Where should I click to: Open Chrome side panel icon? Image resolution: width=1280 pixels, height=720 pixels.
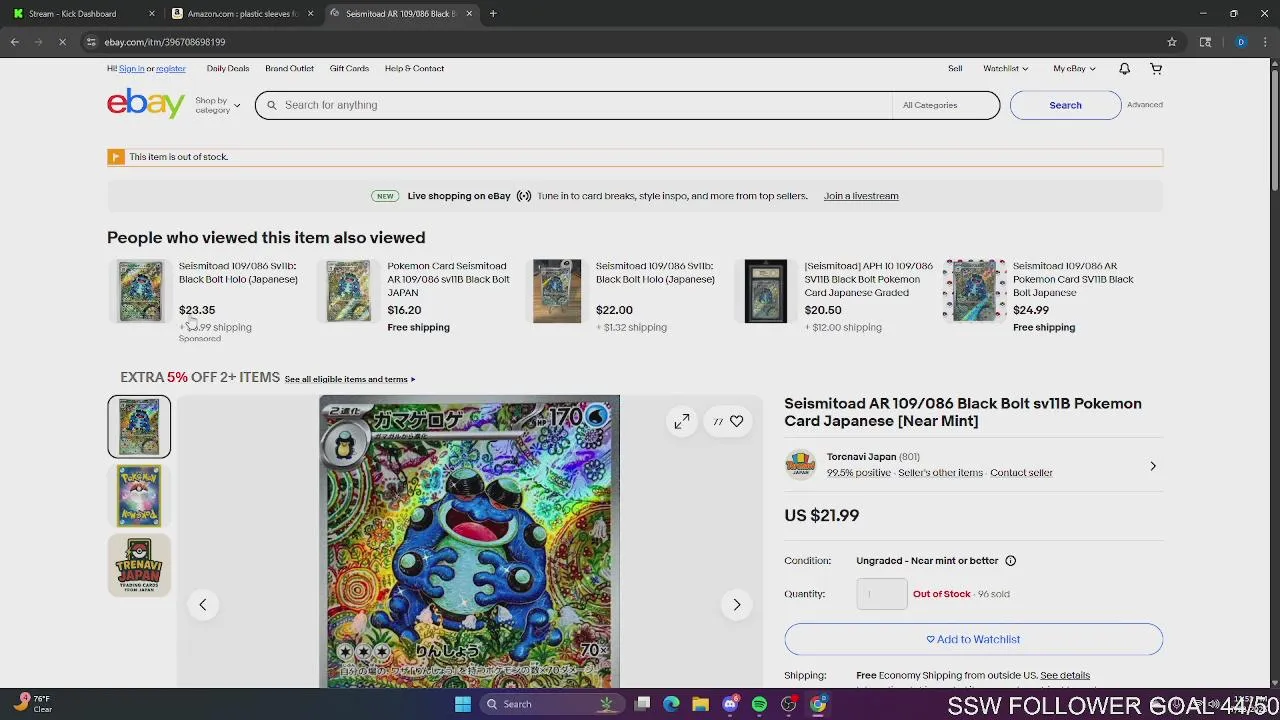point(1205,42)
